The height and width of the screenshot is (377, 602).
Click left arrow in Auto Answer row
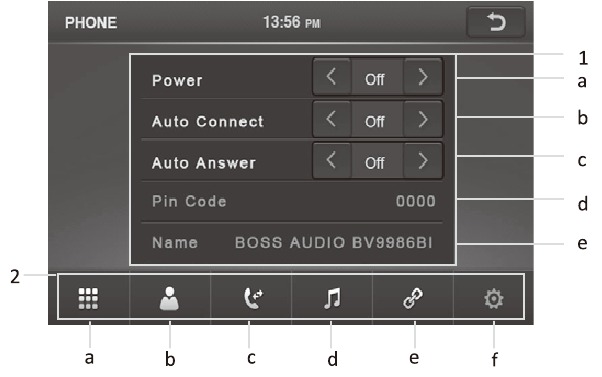click(x=332, y=160)
